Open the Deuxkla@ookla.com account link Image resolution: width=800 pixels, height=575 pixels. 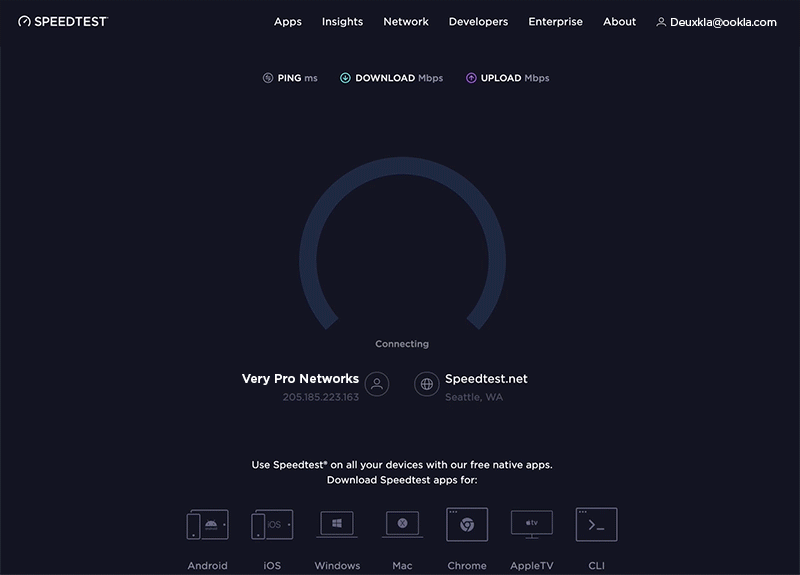pyautogui.click(x=716, y=22)
